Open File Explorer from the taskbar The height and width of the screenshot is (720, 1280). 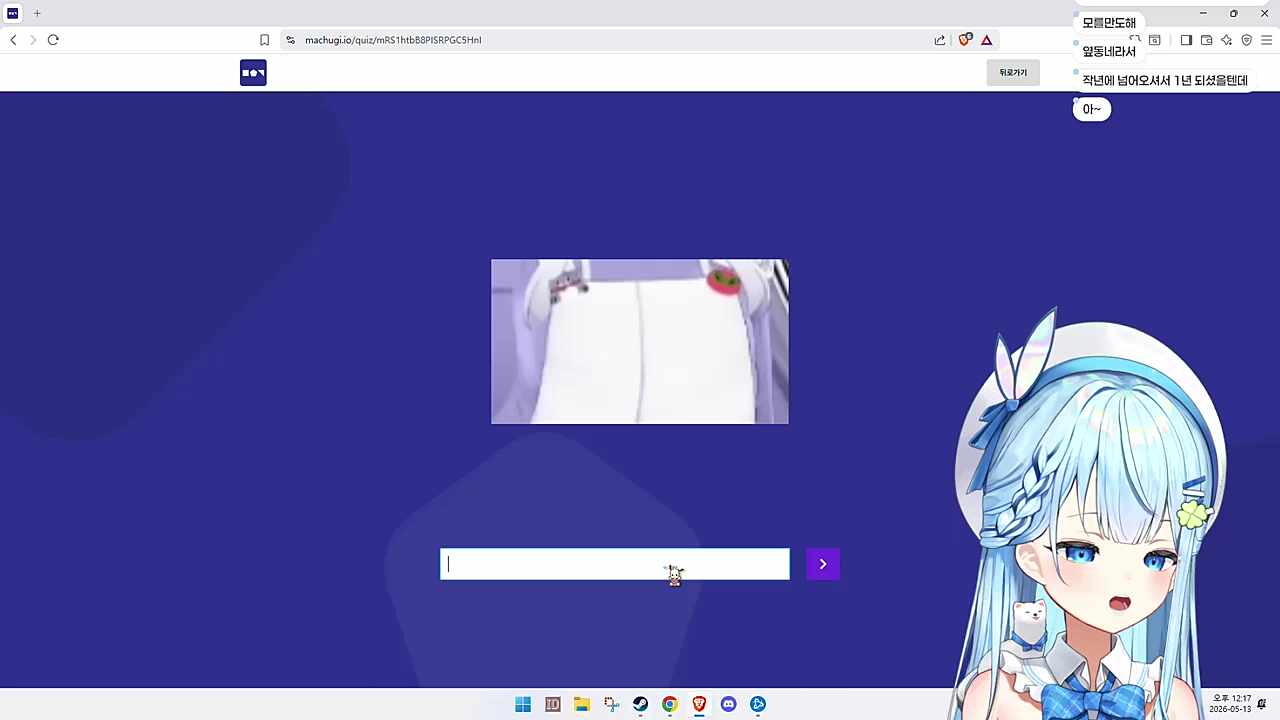coord(582,704)
